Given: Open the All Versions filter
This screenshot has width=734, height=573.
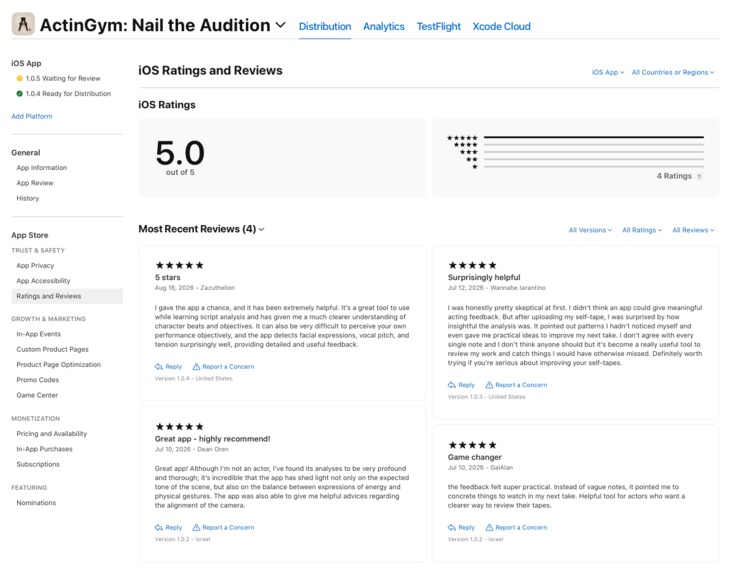Looking at the screenshot, I should point(590,230).
